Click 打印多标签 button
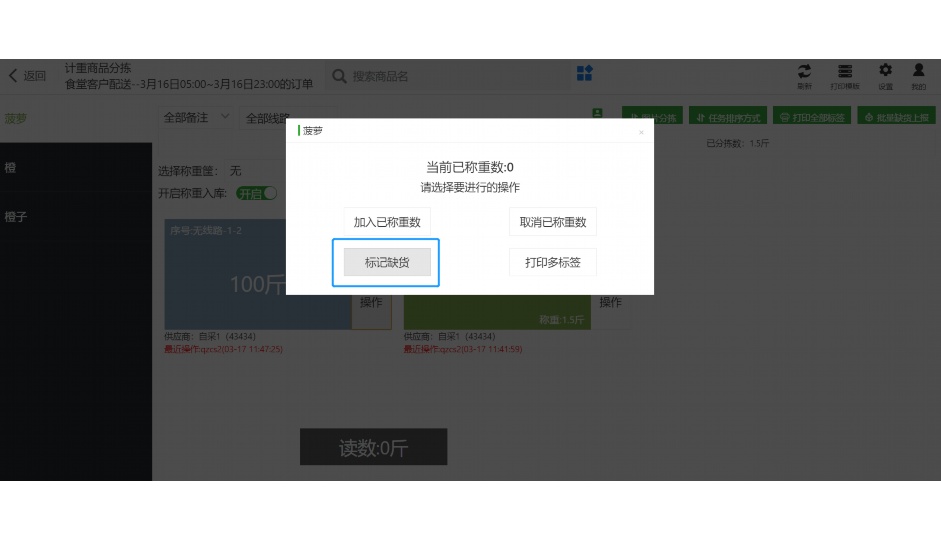This screenshot has height=540, width=941. coord(553,262)
